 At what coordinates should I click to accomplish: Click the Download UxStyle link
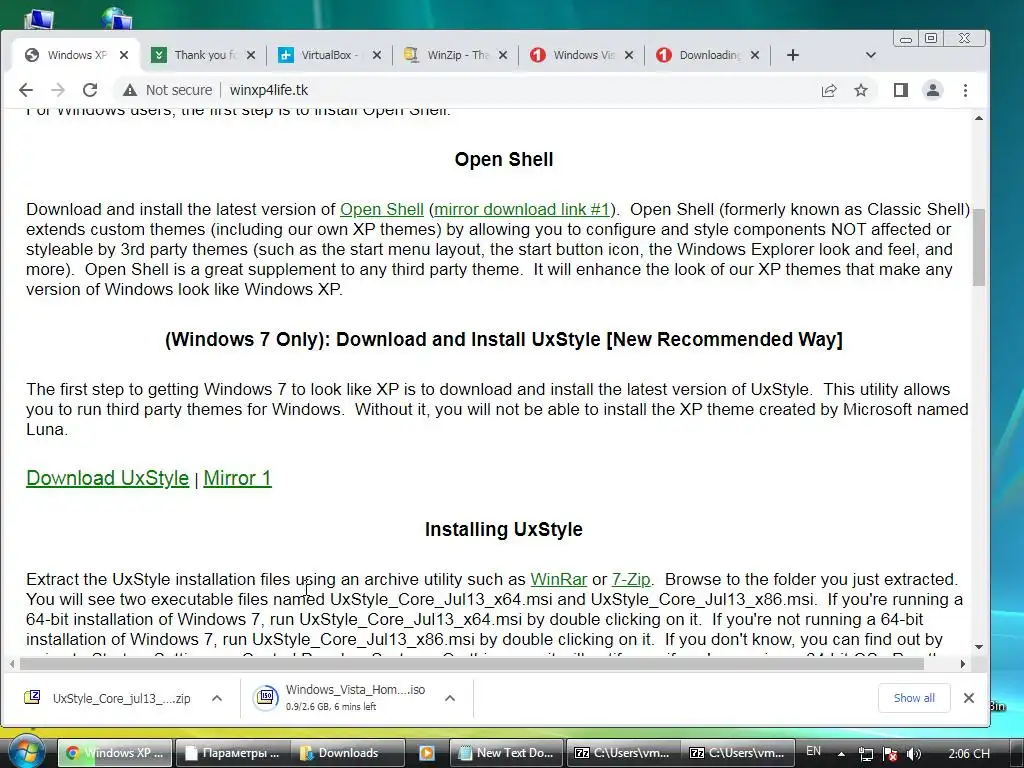click(x=108, y=479)
